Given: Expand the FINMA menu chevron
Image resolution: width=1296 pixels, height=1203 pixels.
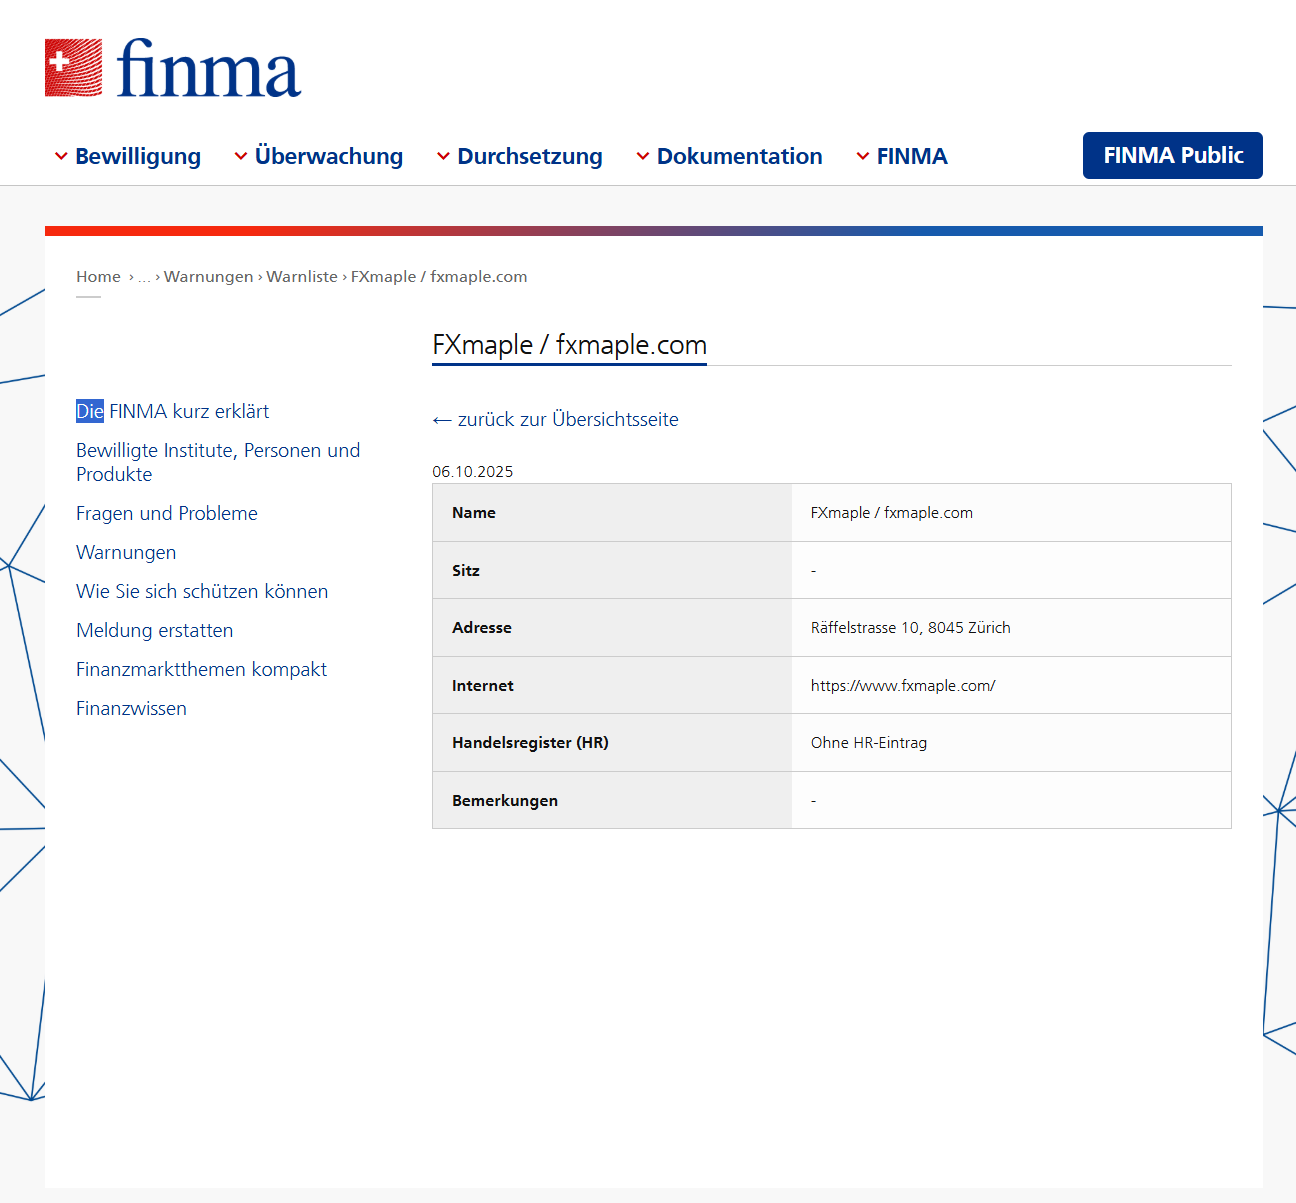Looking at the screenshot, I should coord(863,156).
